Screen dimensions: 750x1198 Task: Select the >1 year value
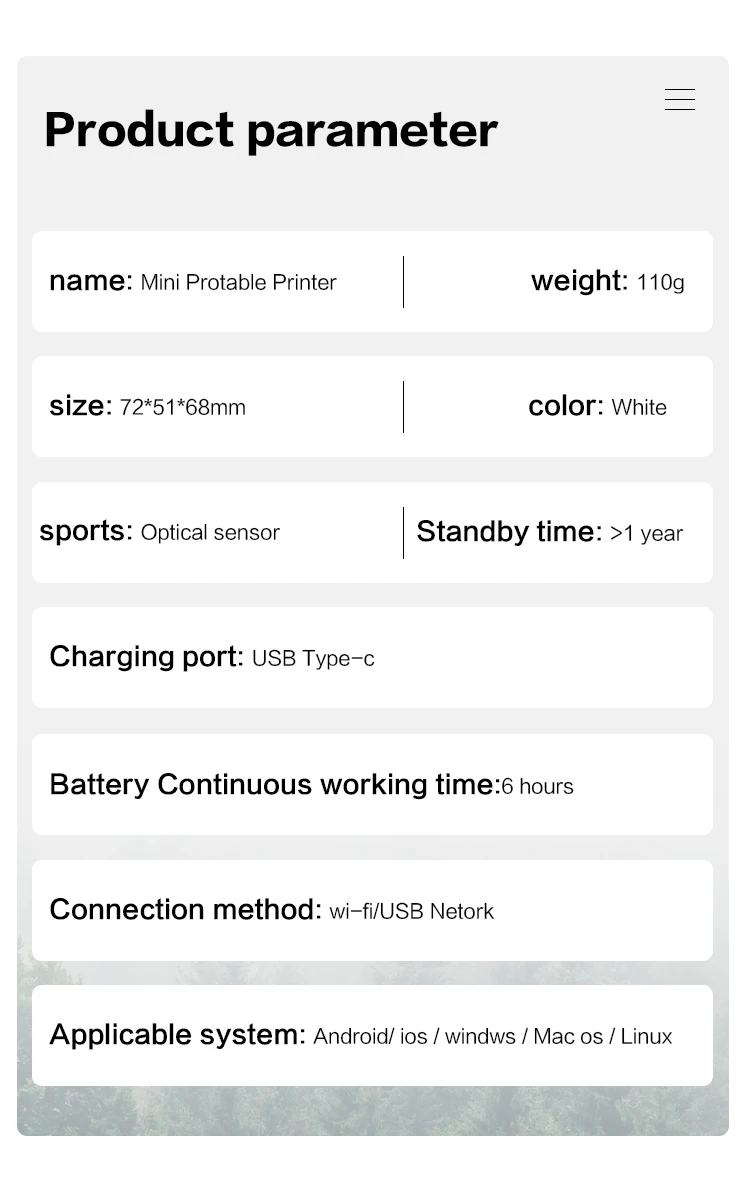646,534
